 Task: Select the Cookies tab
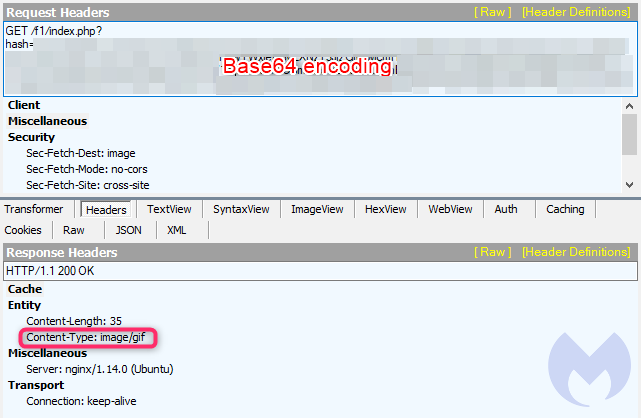[23, 230]
